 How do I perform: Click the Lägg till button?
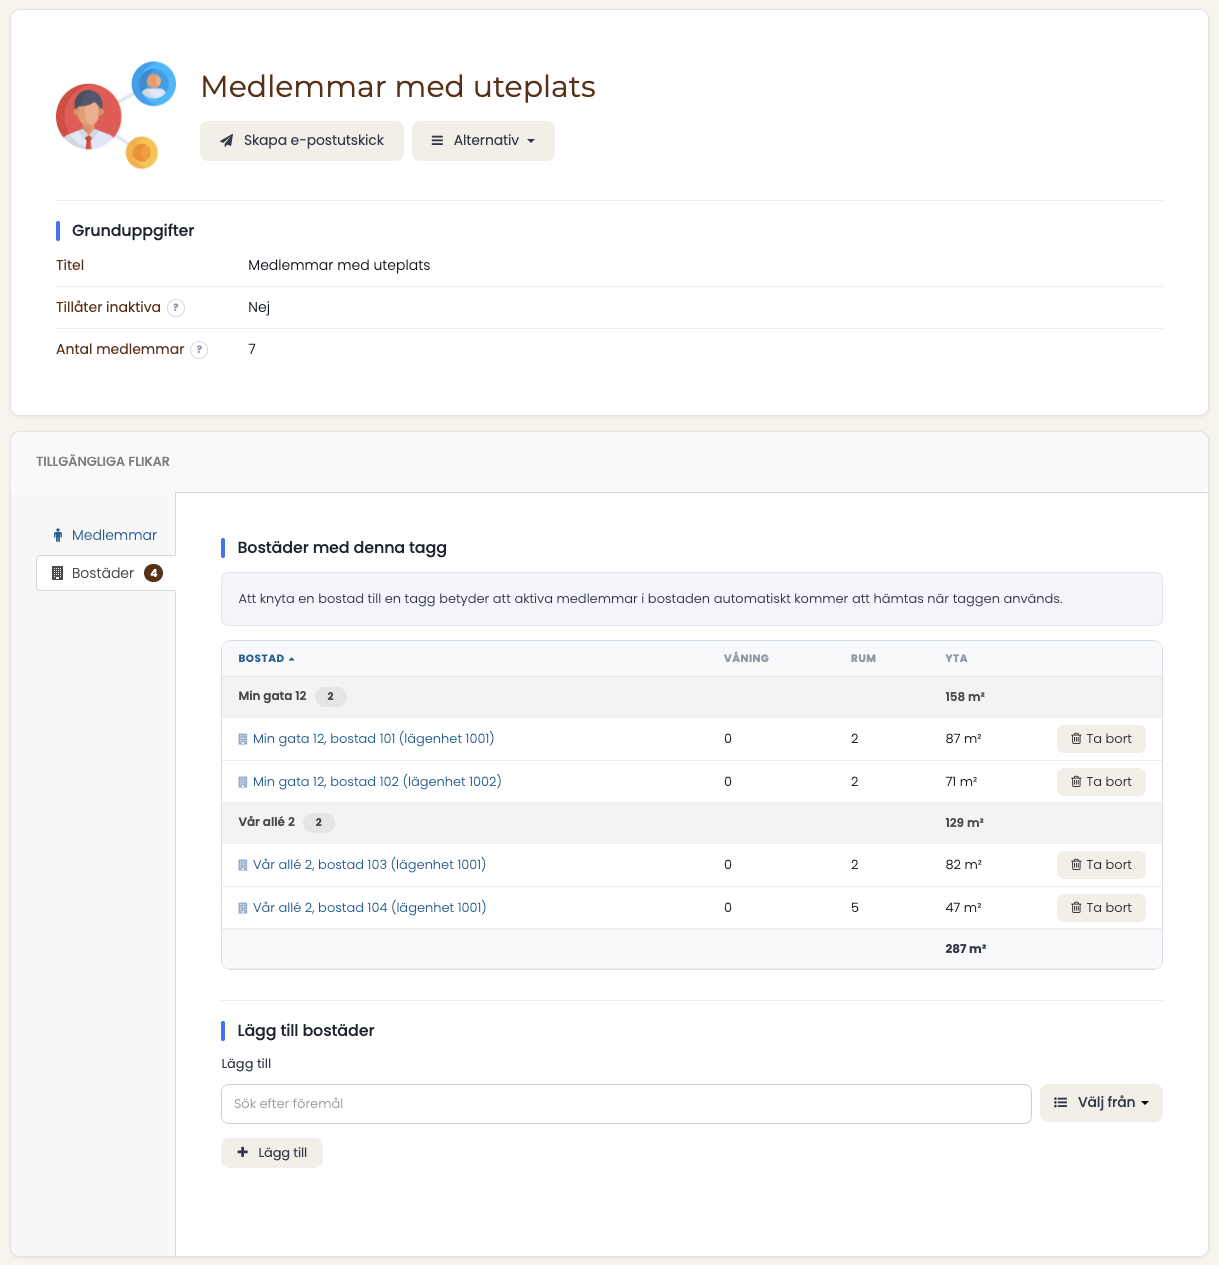[272, 1153]
